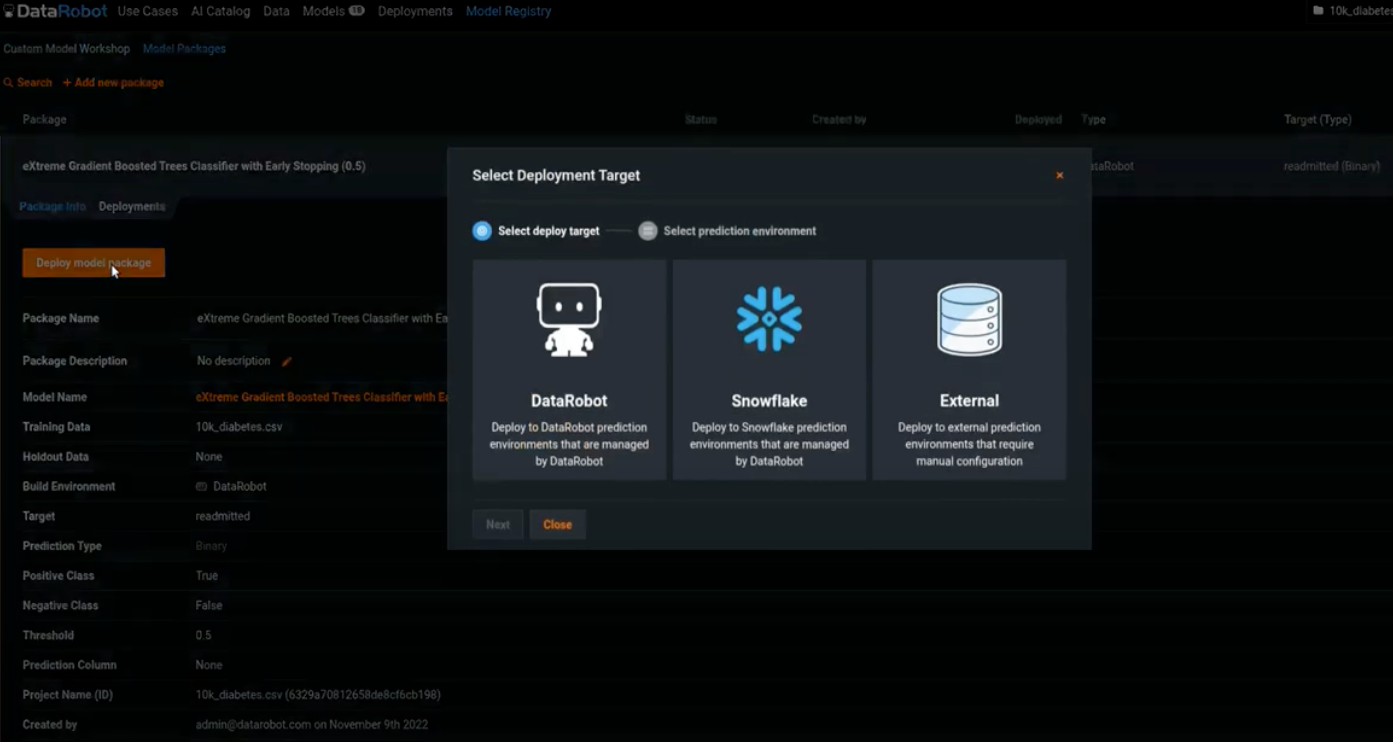Go to the Model Packages tab
This screenshot has width=1393, height=742.
(184, 47)
